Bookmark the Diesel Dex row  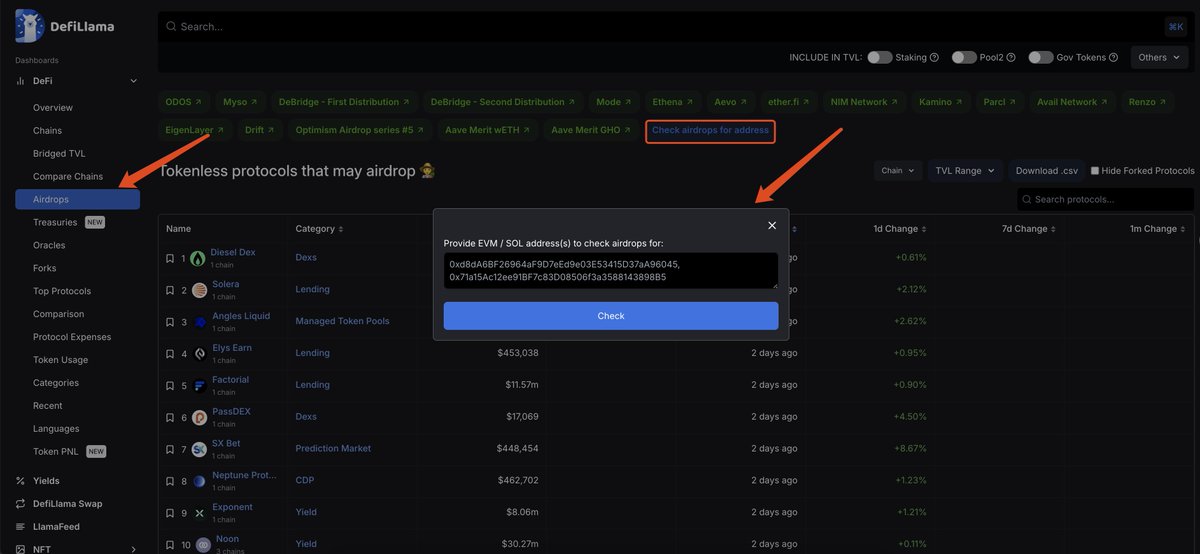click(170, 259)
